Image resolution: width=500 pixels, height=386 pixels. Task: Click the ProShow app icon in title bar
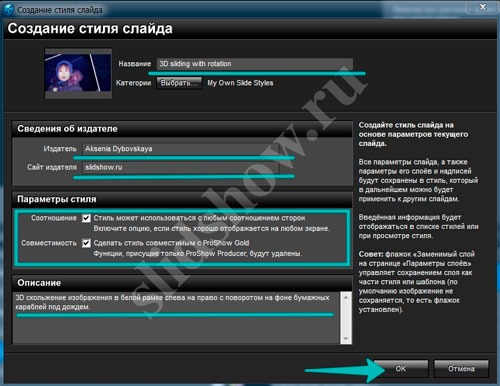9,9
